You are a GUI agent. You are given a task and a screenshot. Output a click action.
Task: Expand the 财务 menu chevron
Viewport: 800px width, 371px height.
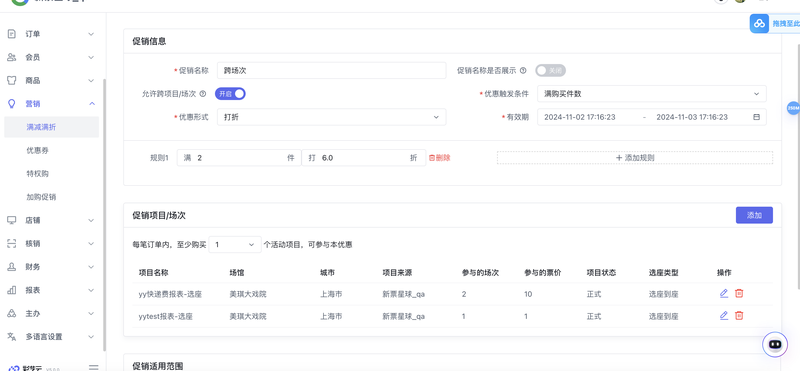91,267
